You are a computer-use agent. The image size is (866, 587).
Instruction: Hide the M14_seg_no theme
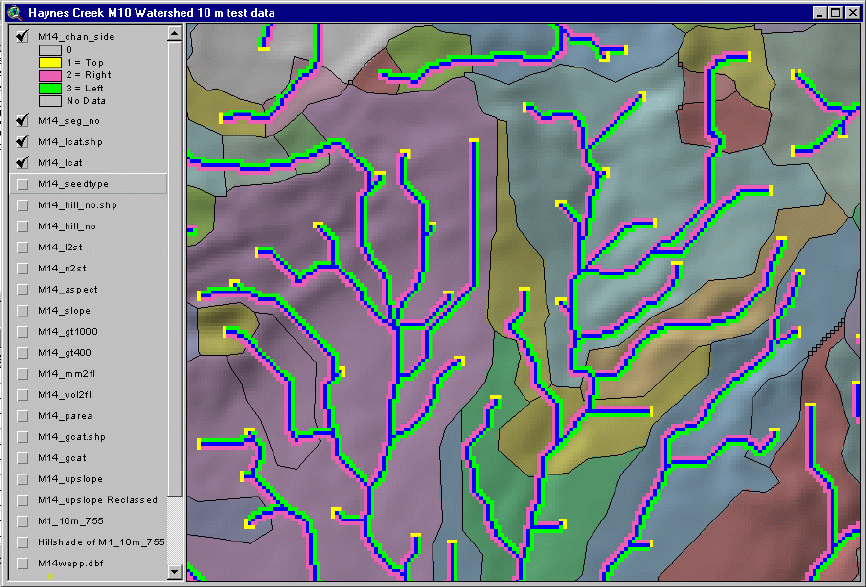tap(22, 120)
